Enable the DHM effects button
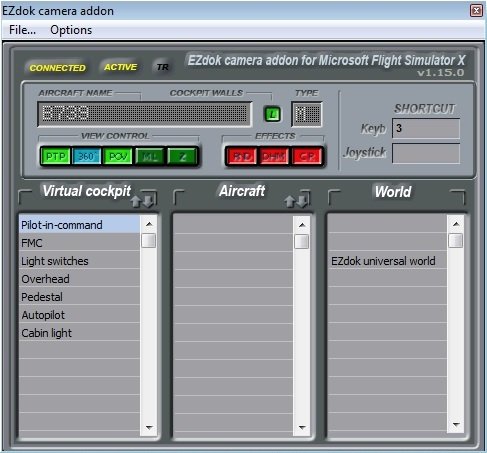 coord(273,156)
